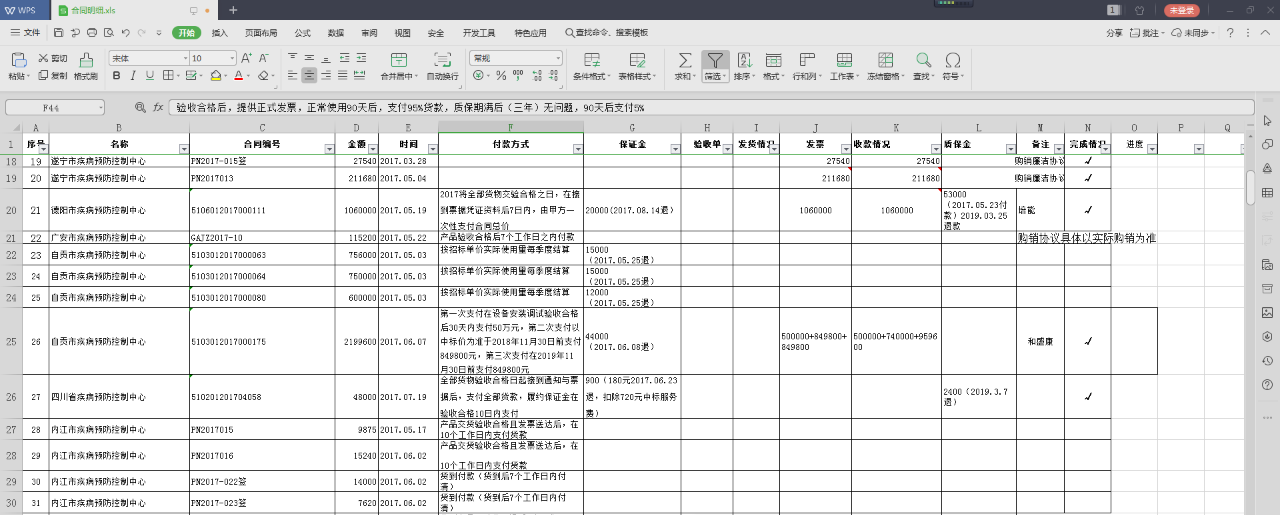Toggle bold formatting
Image resolution: width=1280 pixels, height=515 pixels.
115,75
